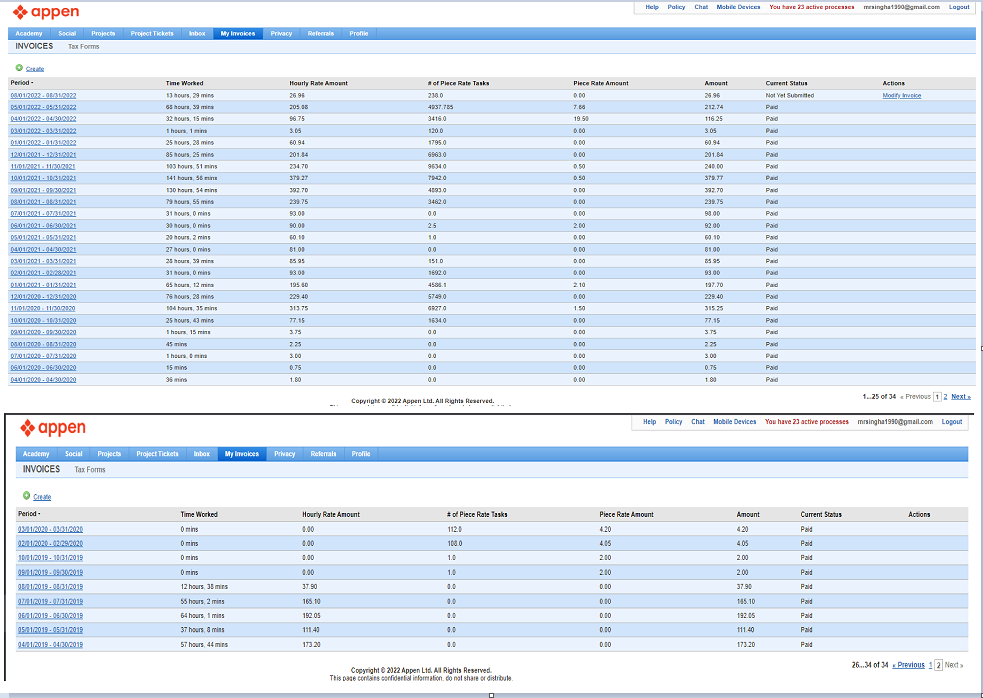The width and height of the screenshot is (983, 698).
Task: Click Logout on the upper page
Action: 959,7
